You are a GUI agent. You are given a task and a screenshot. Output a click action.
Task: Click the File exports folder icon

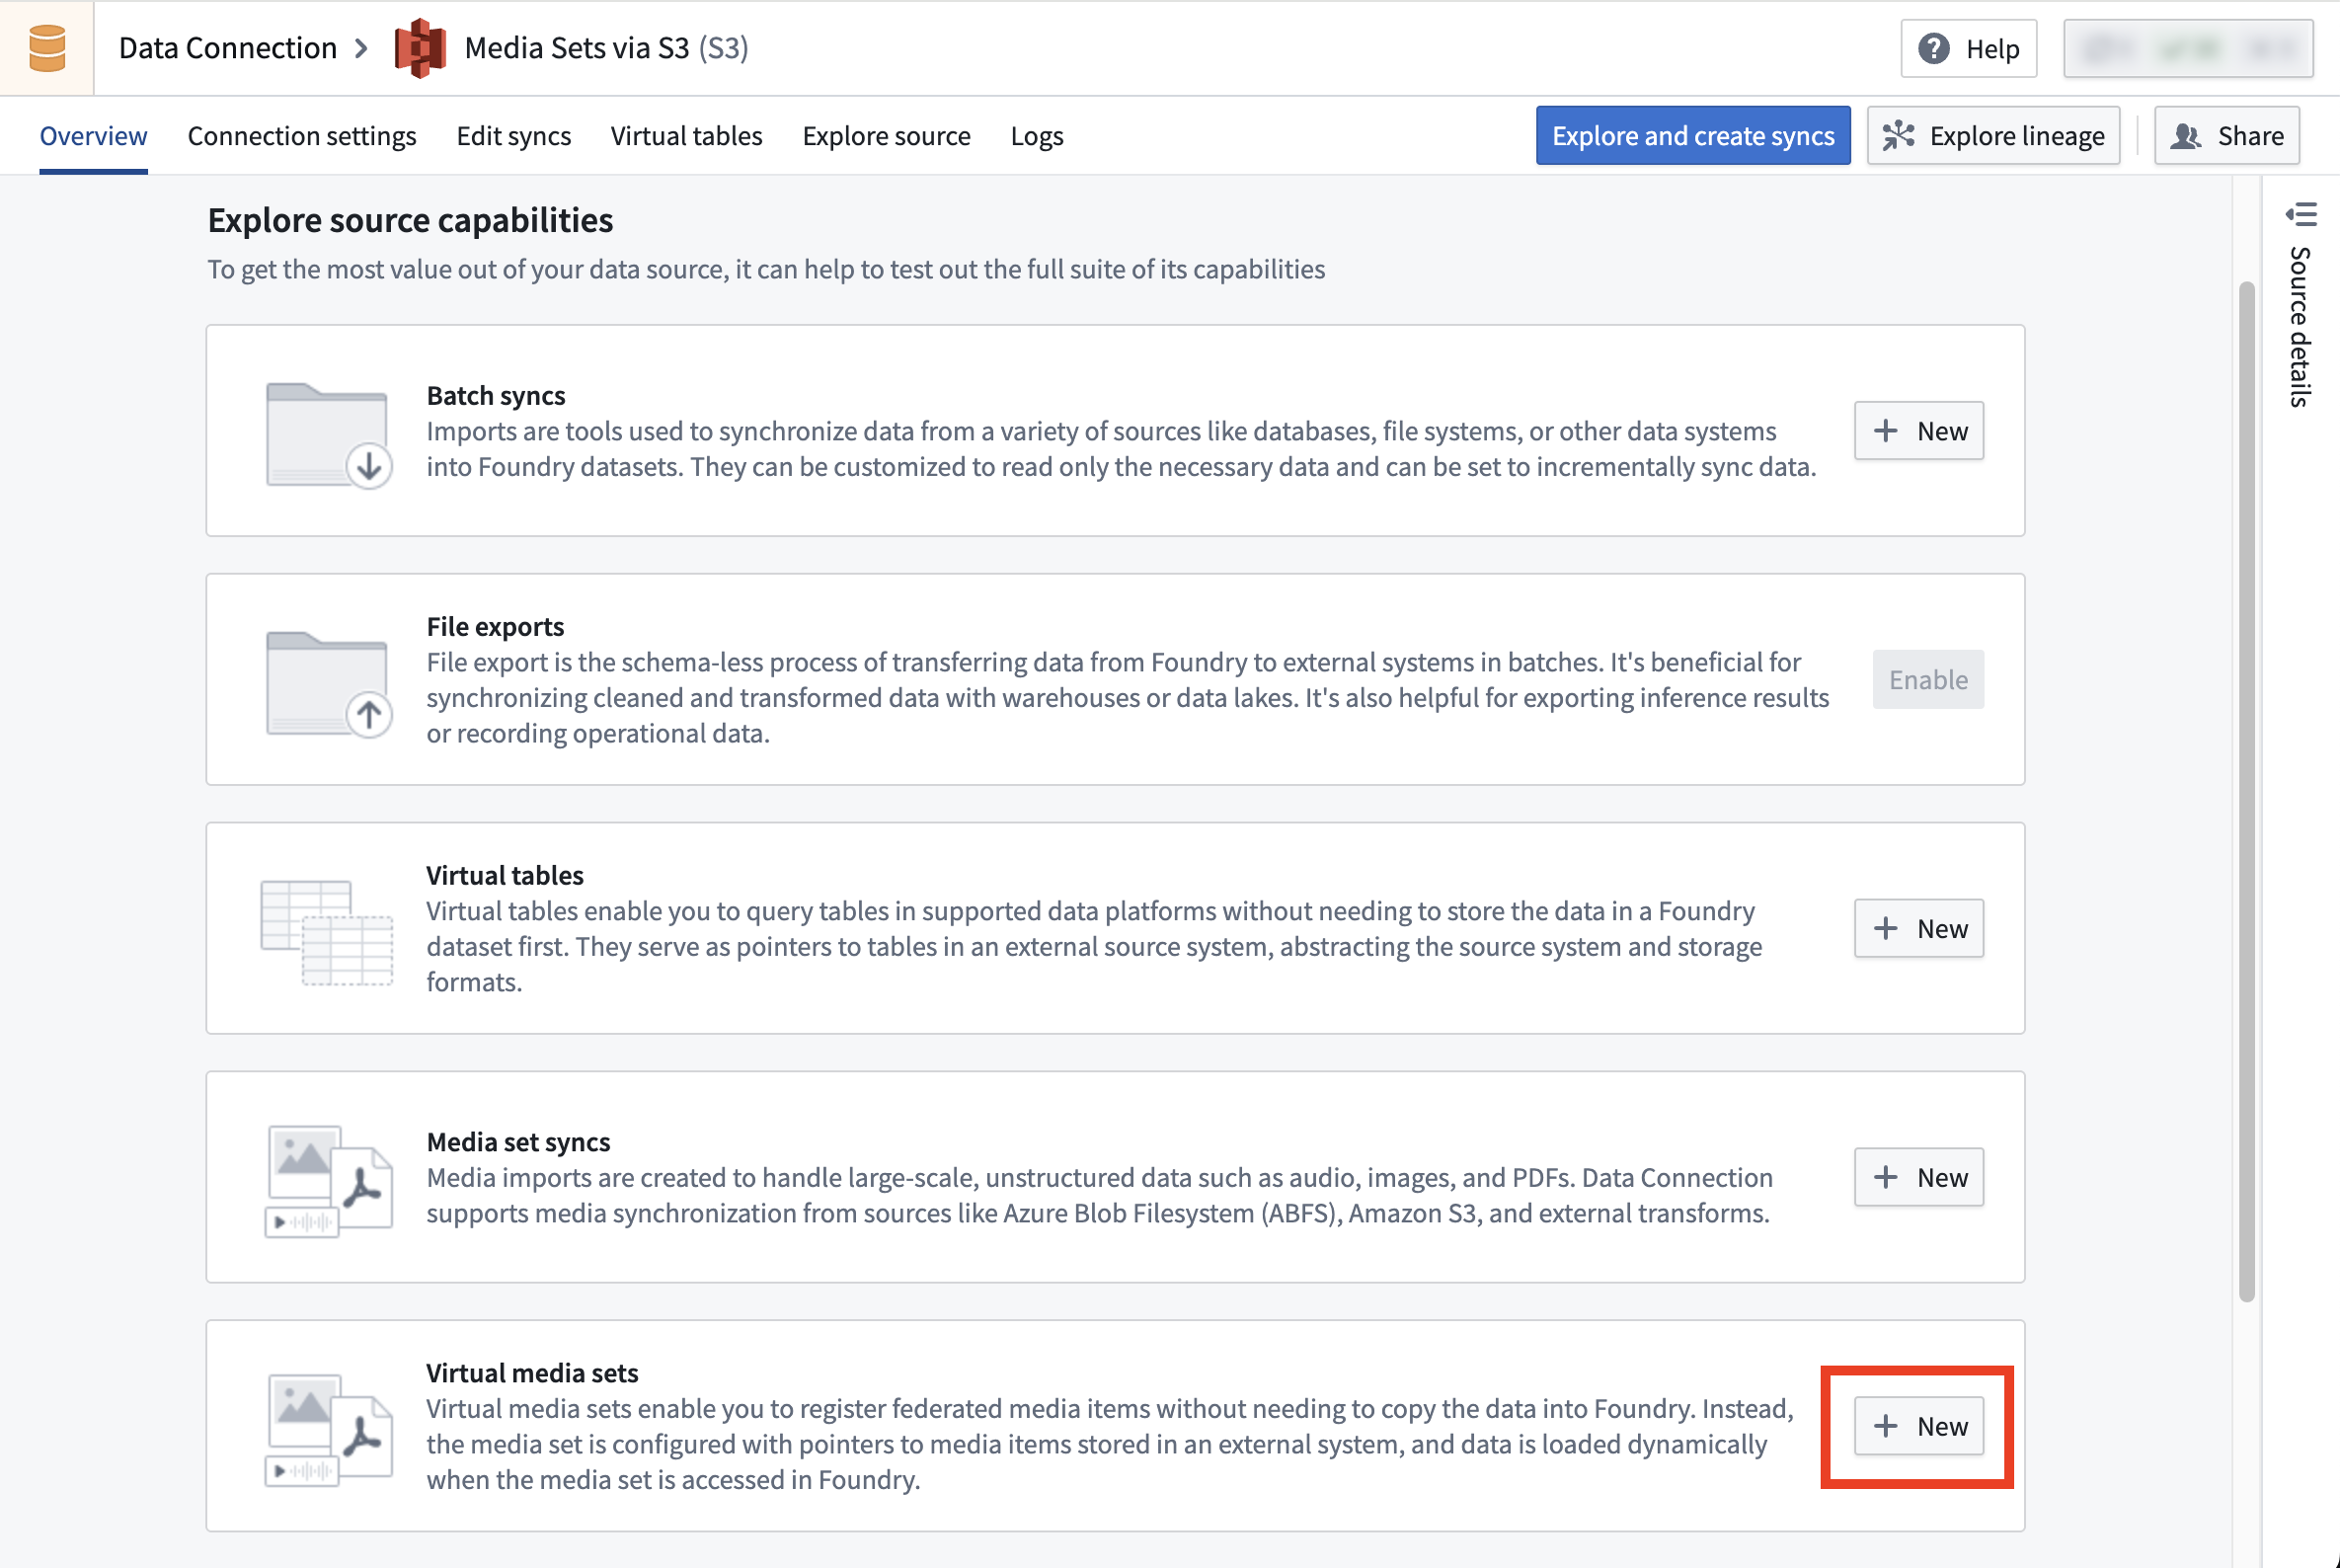(x=328, y=683)
